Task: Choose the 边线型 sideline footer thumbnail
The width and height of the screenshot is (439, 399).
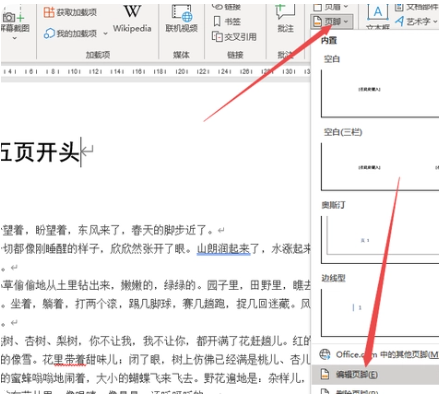Action: point(380,313)
